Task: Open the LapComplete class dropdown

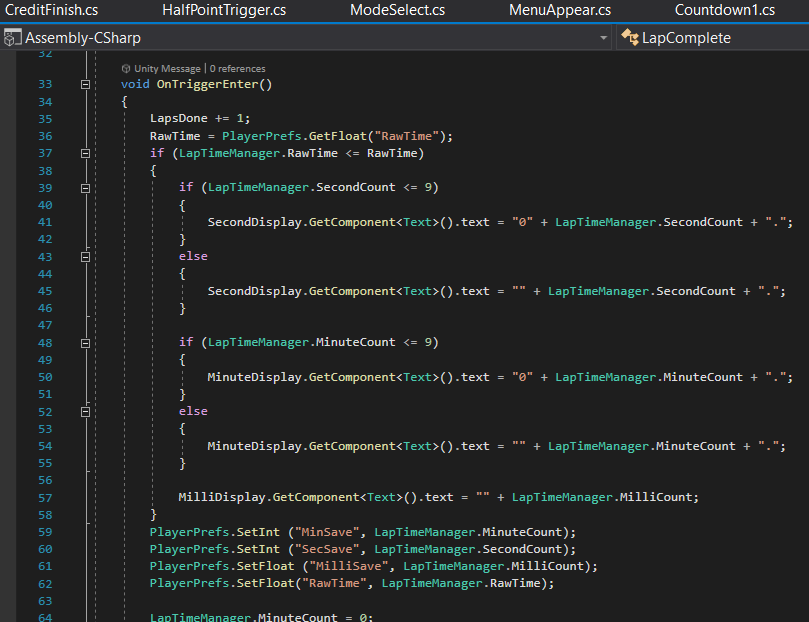Action: (x=712, y=38)
